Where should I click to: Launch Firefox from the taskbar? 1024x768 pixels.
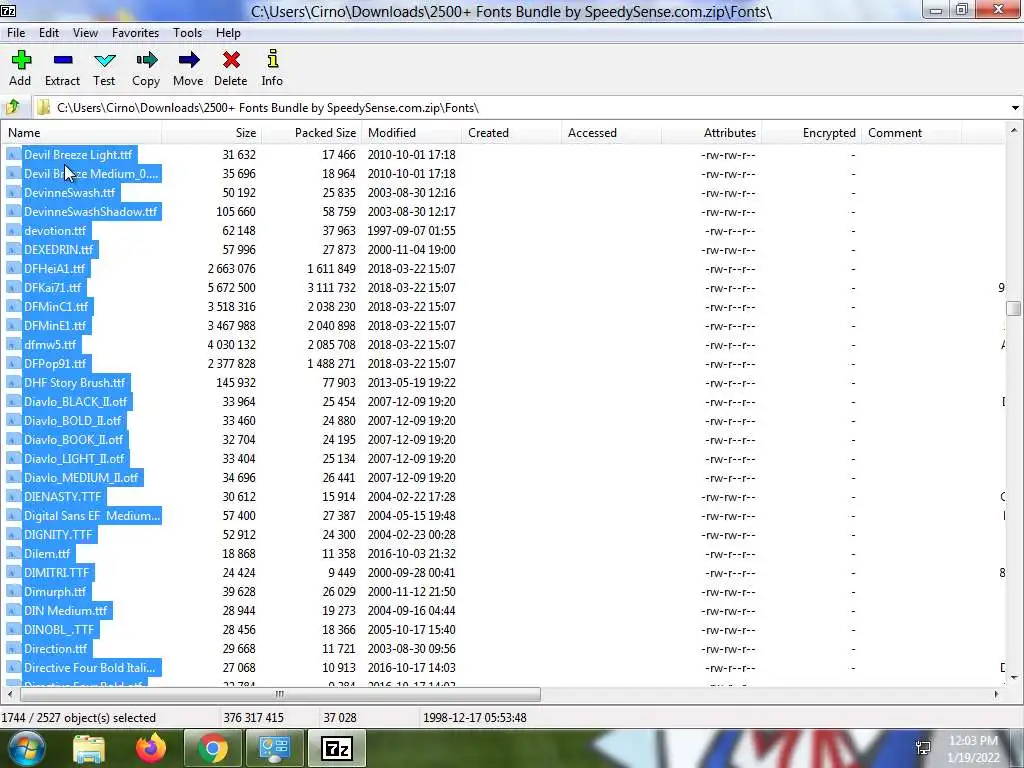click(151, 748)
